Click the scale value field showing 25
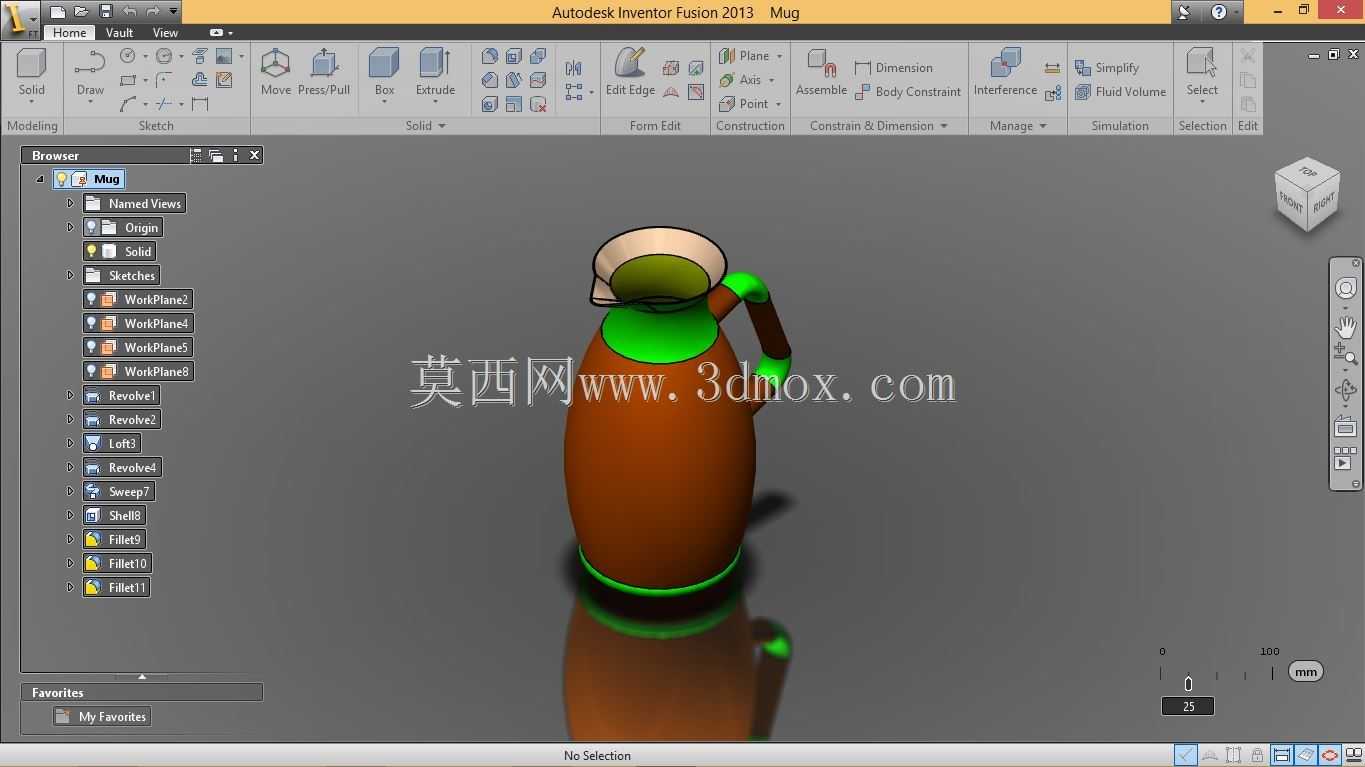The image size is (1365, 767). (1188, 706)
